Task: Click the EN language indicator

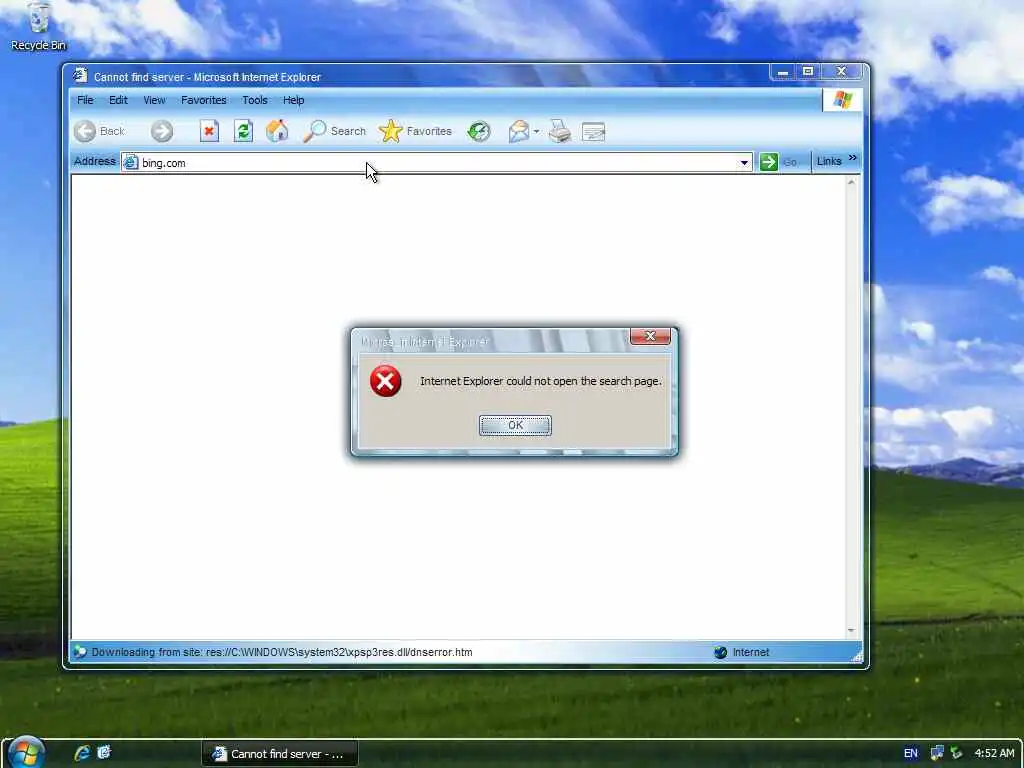Action: pos(910,753)
